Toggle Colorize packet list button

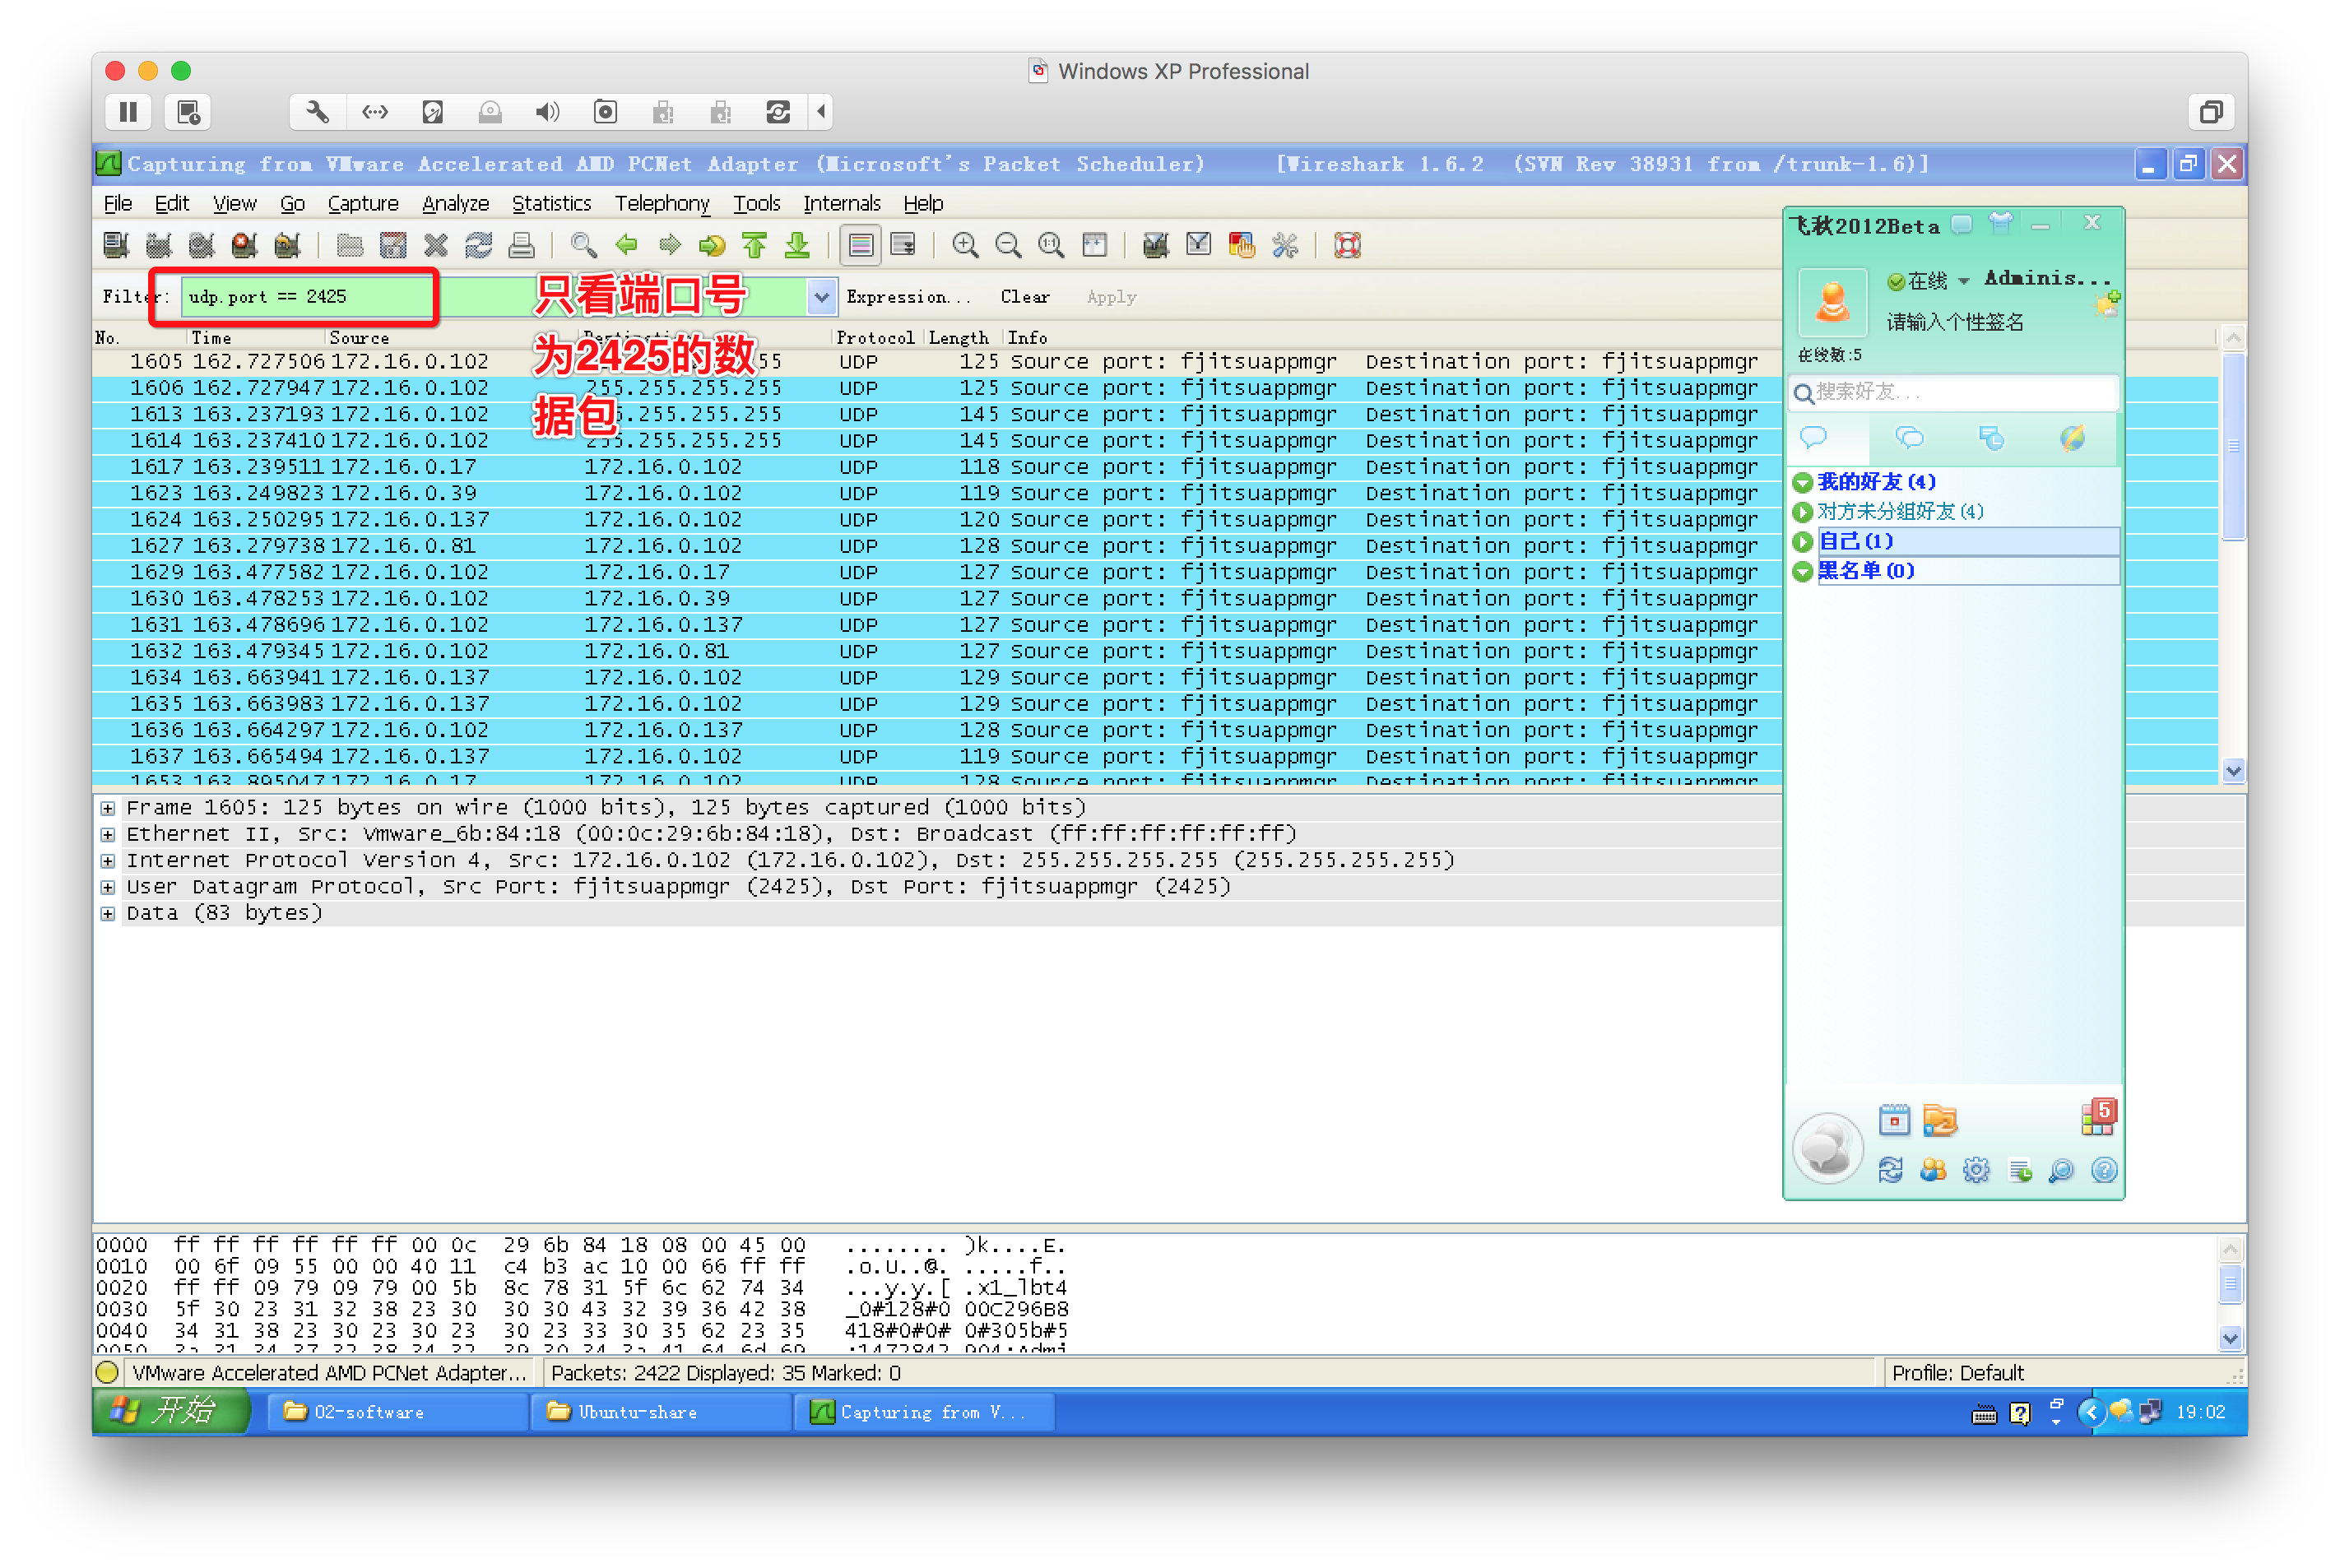click(x=860, y=245)
